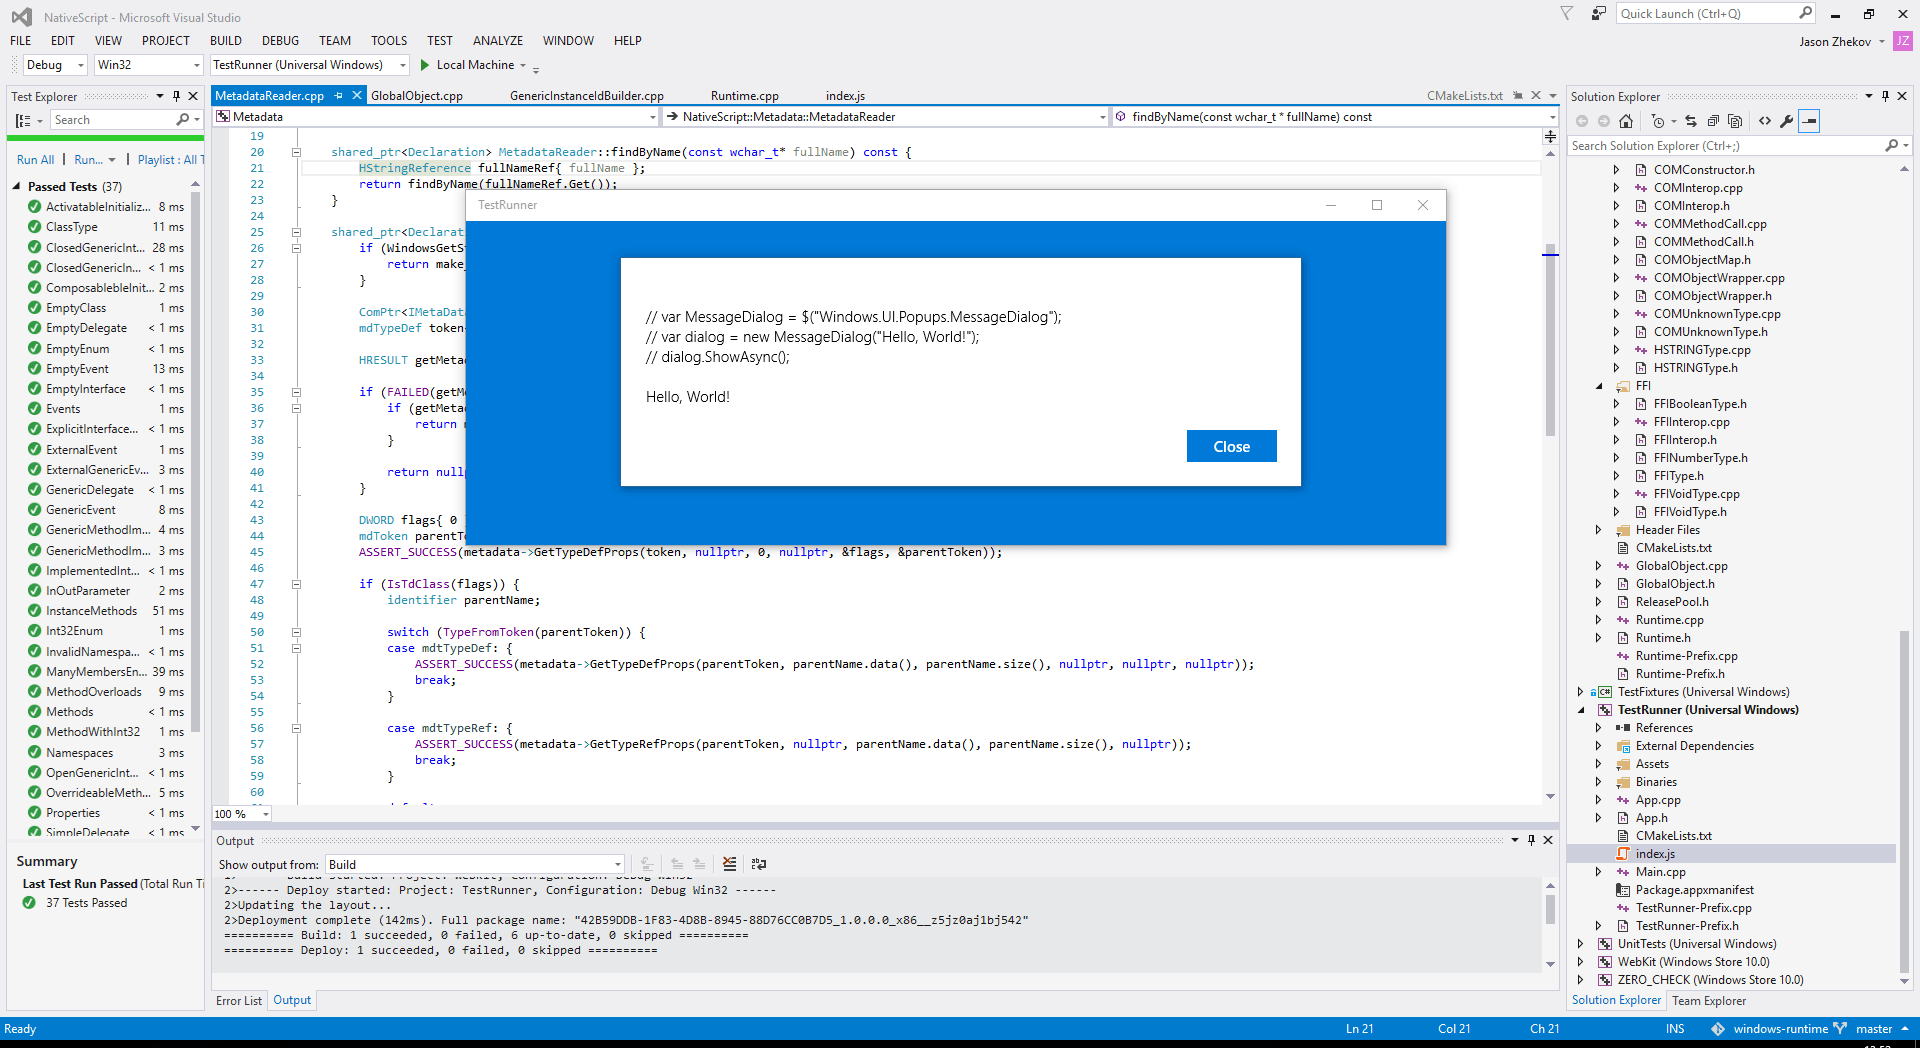Viewport: 1920px width, 1048px height.
Task: Clear All output in the Output pane
Action: [x=729, y=864]
